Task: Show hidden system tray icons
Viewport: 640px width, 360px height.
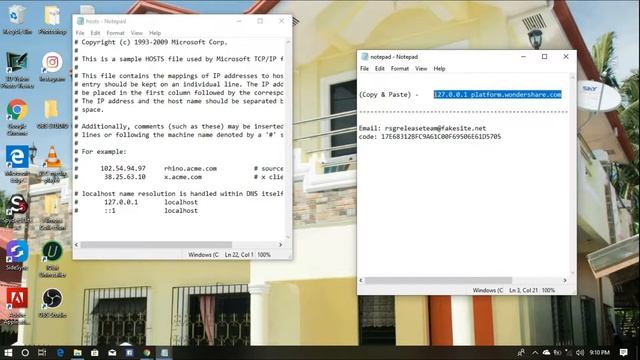Action: pyautogui.click(x=535, y=353)
